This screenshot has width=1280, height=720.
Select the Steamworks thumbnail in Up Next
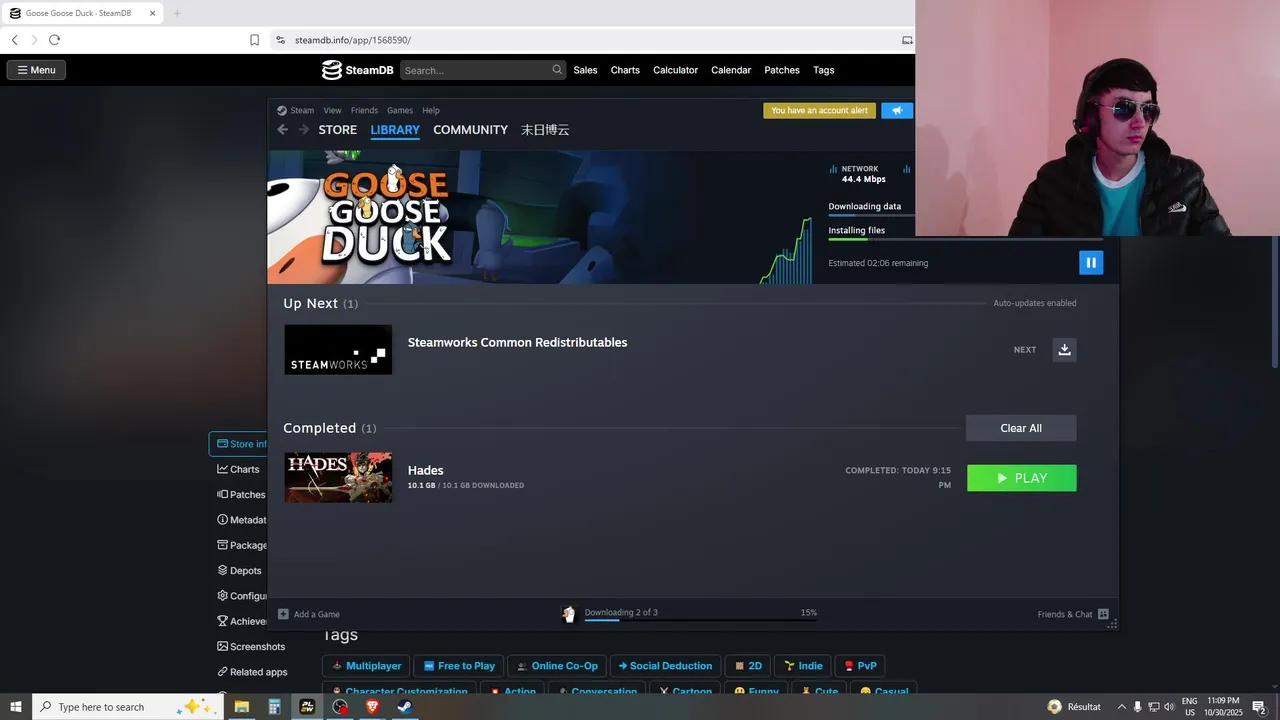338,350
